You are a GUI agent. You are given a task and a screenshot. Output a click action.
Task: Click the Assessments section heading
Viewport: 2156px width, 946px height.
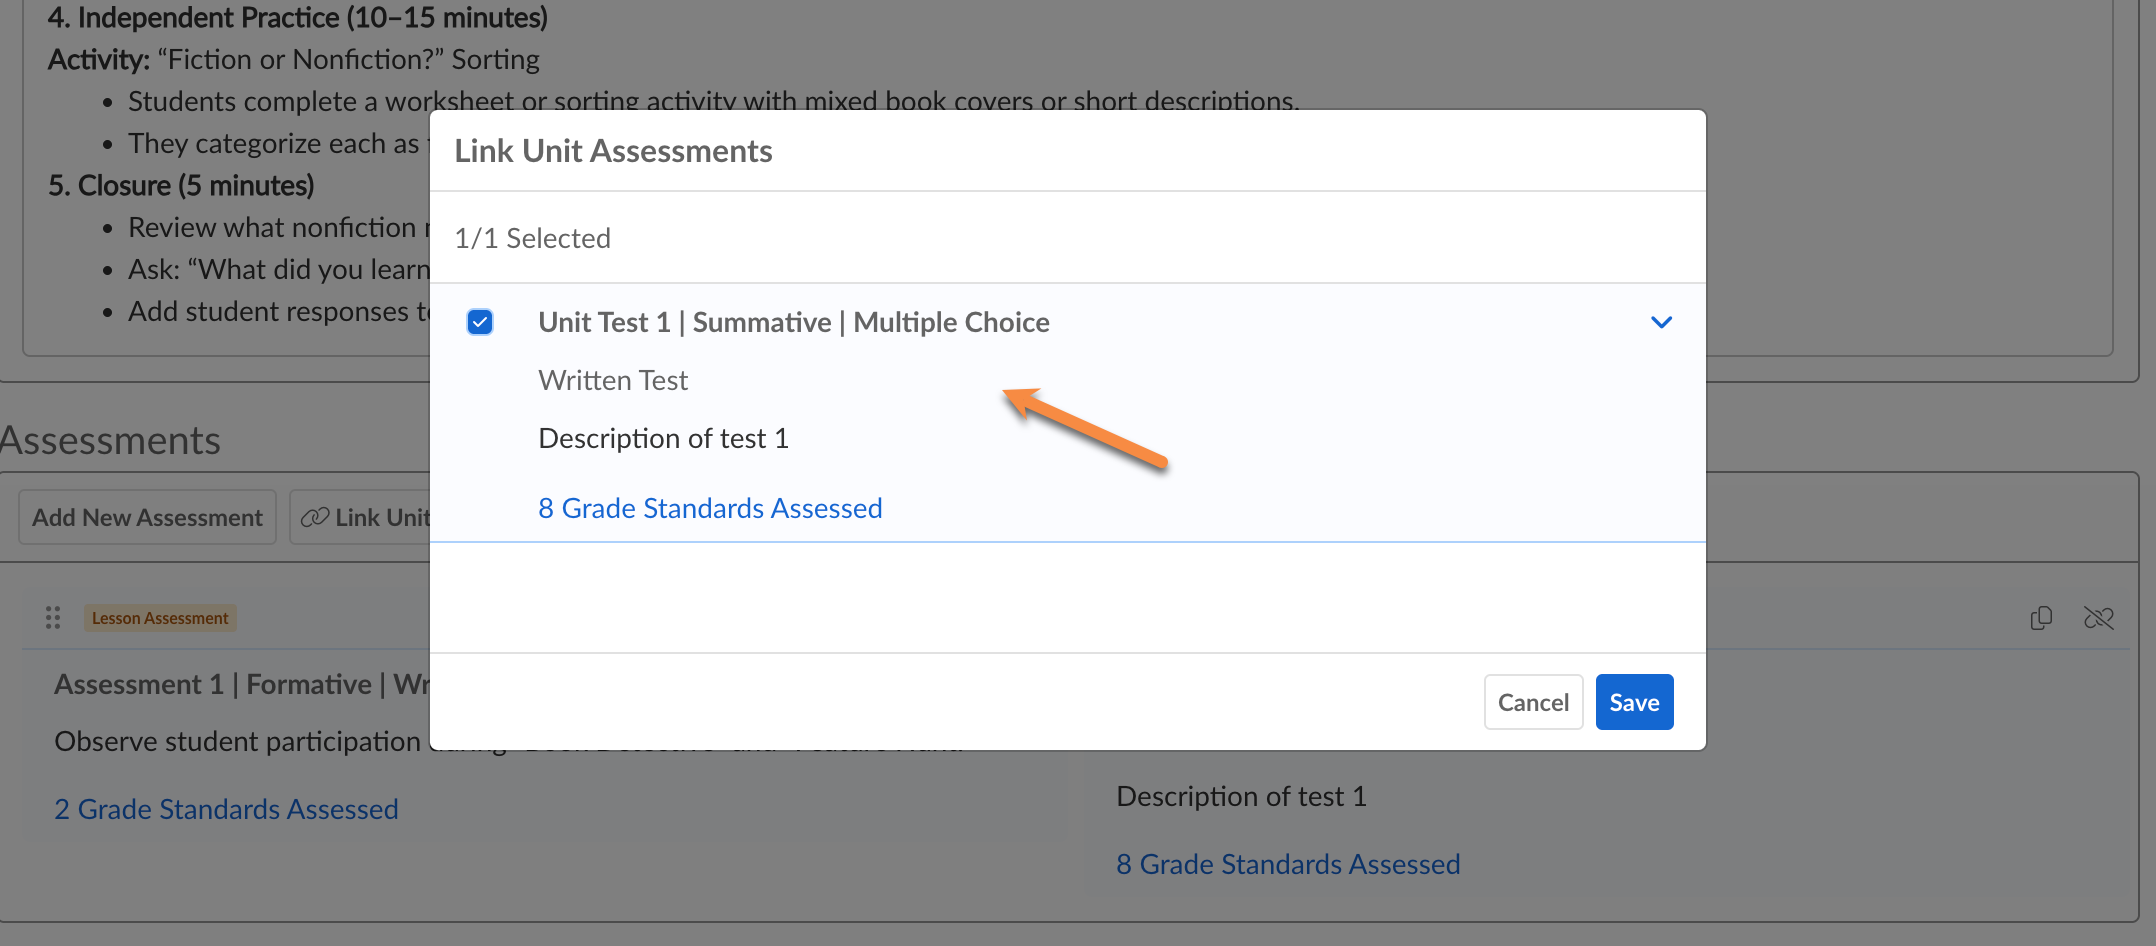110,440
